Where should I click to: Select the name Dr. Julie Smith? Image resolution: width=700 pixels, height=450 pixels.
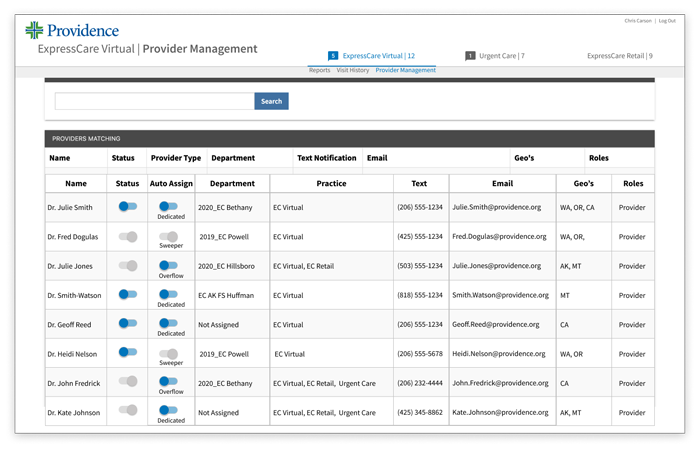coord(70,208)
